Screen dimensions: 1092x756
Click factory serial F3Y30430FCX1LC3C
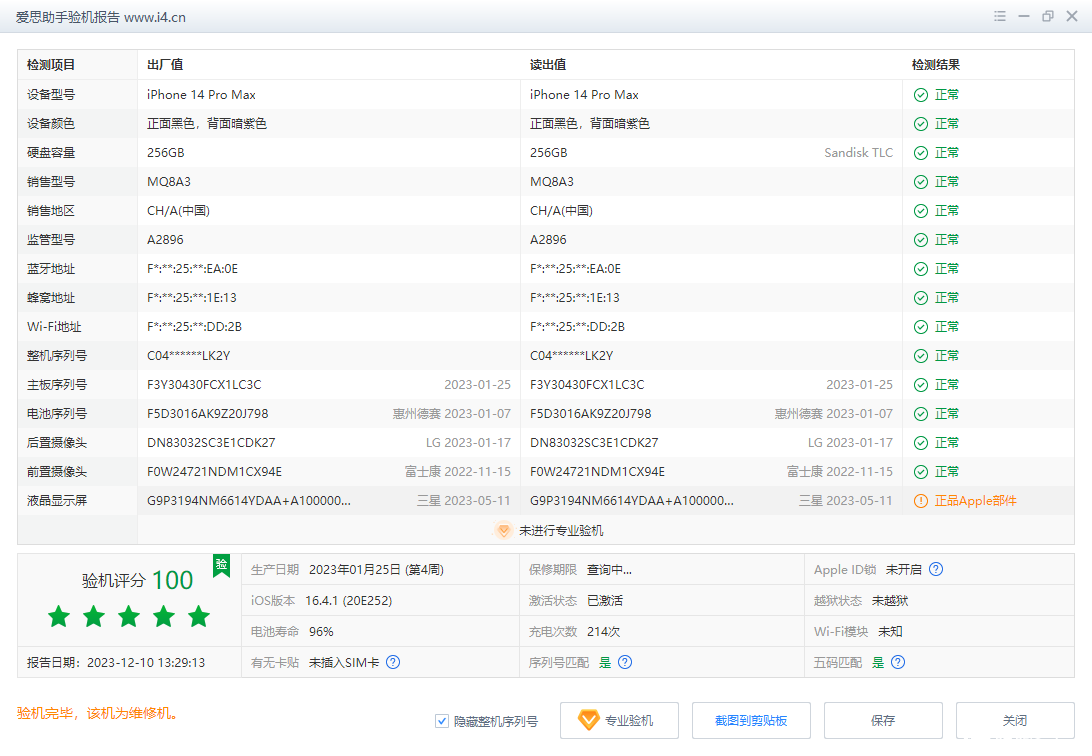pos(204,385)
